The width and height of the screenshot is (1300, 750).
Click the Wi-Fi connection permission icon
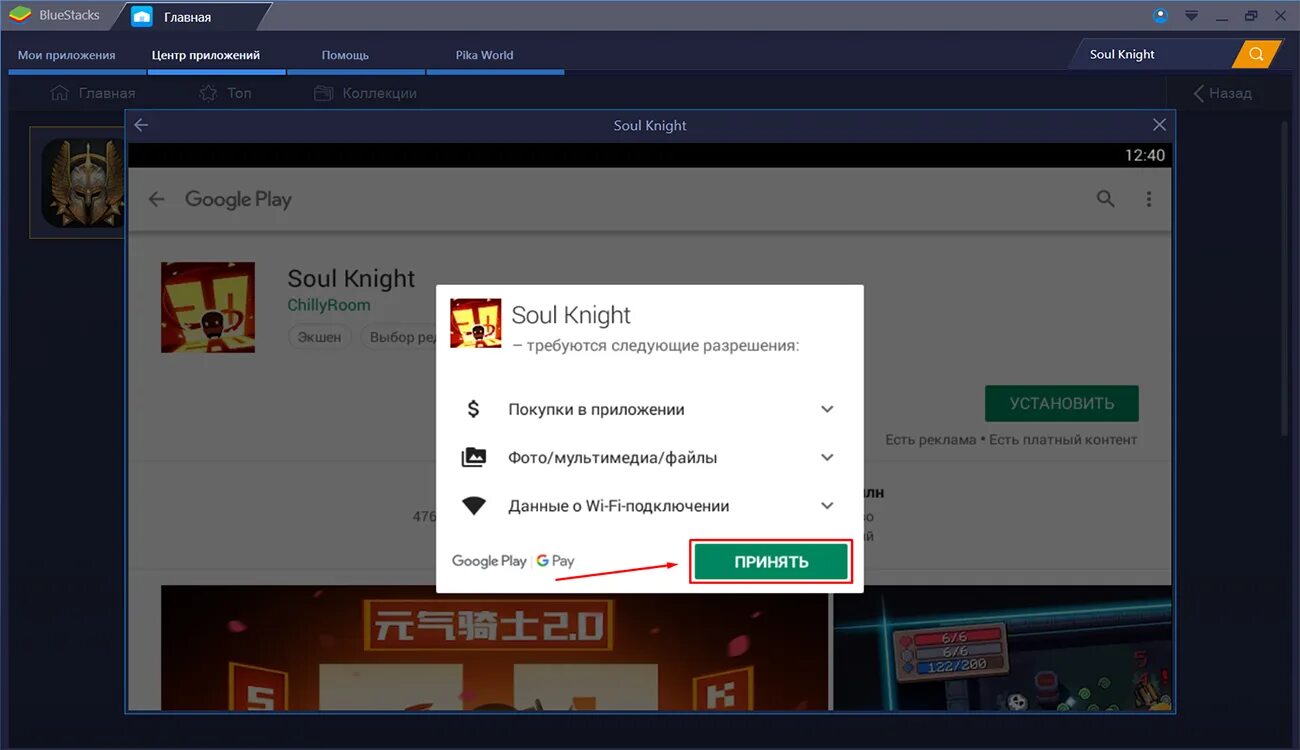pyautogui.click(x=474, y=506)
